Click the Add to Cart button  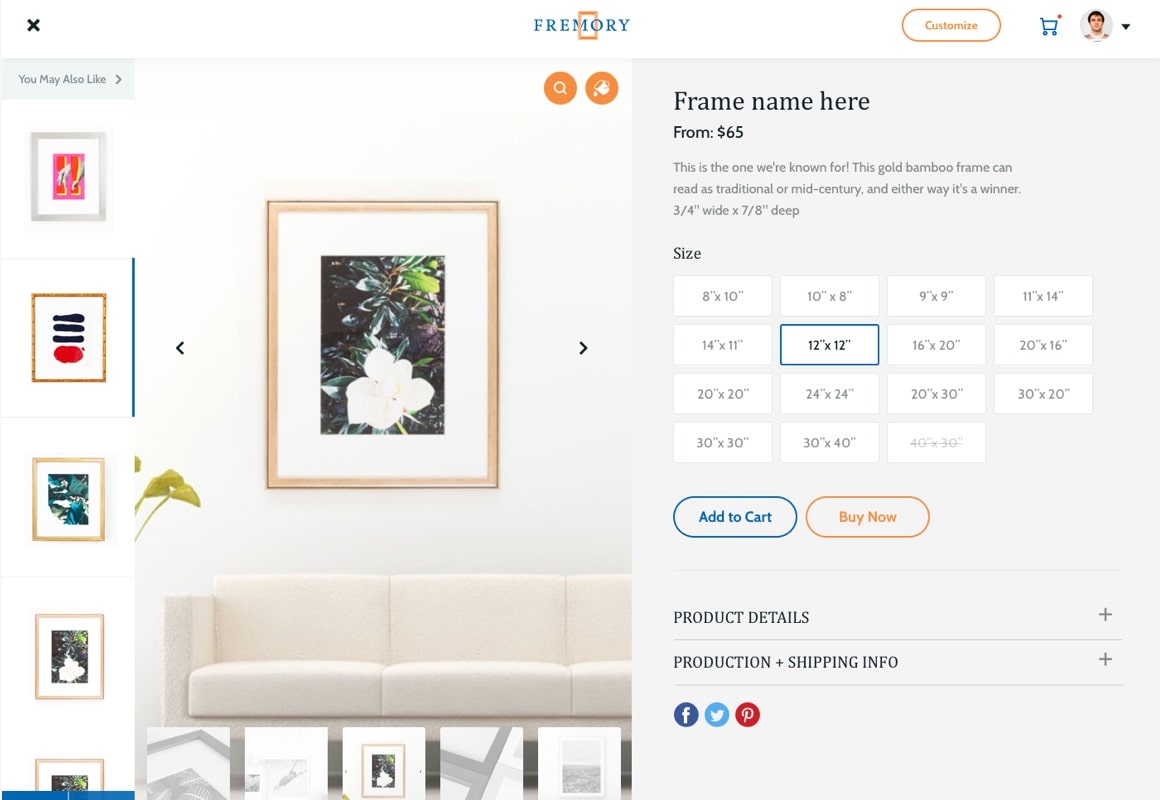click(735, 517)
